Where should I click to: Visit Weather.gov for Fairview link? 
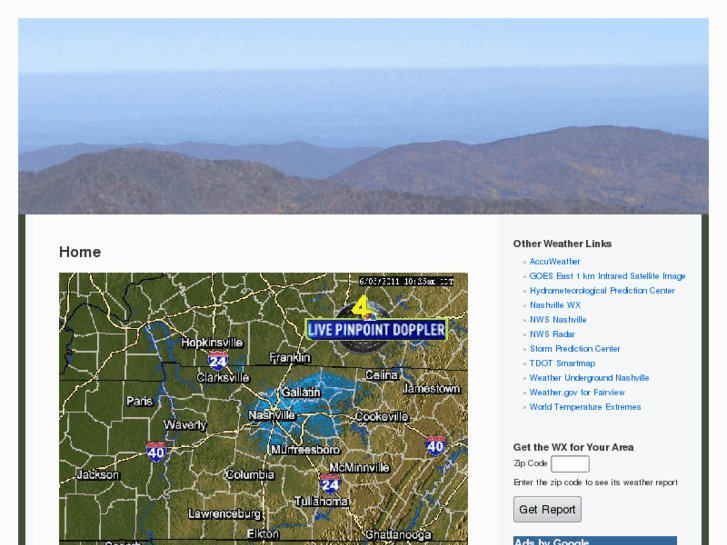click(577, 392)
